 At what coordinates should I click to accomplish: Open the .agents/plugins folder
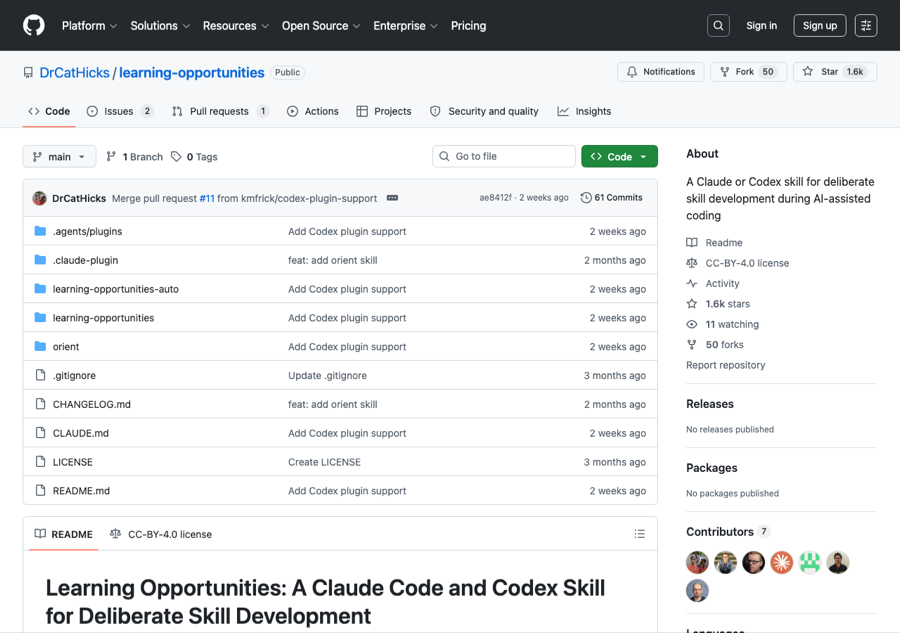click(87, 231)
